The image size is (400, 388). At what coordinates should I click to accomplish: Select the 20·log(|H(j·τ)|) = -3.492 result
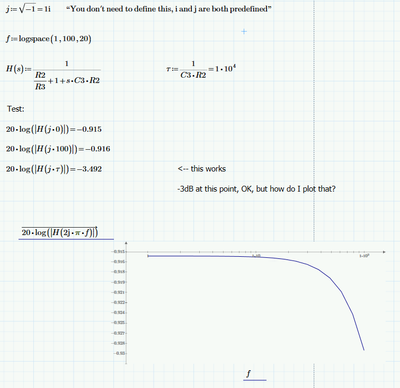click(54, 169)
